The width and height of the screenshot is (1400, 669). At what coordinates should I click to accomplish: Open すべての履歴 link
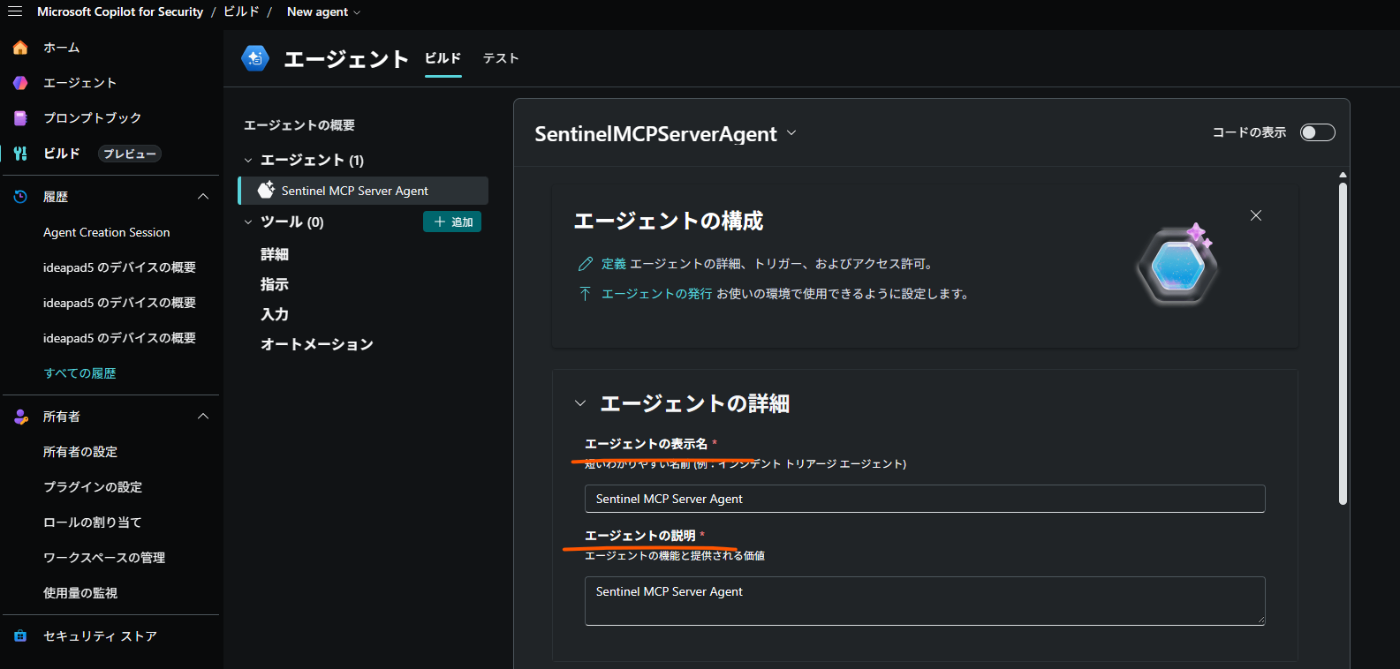[80, 373]
